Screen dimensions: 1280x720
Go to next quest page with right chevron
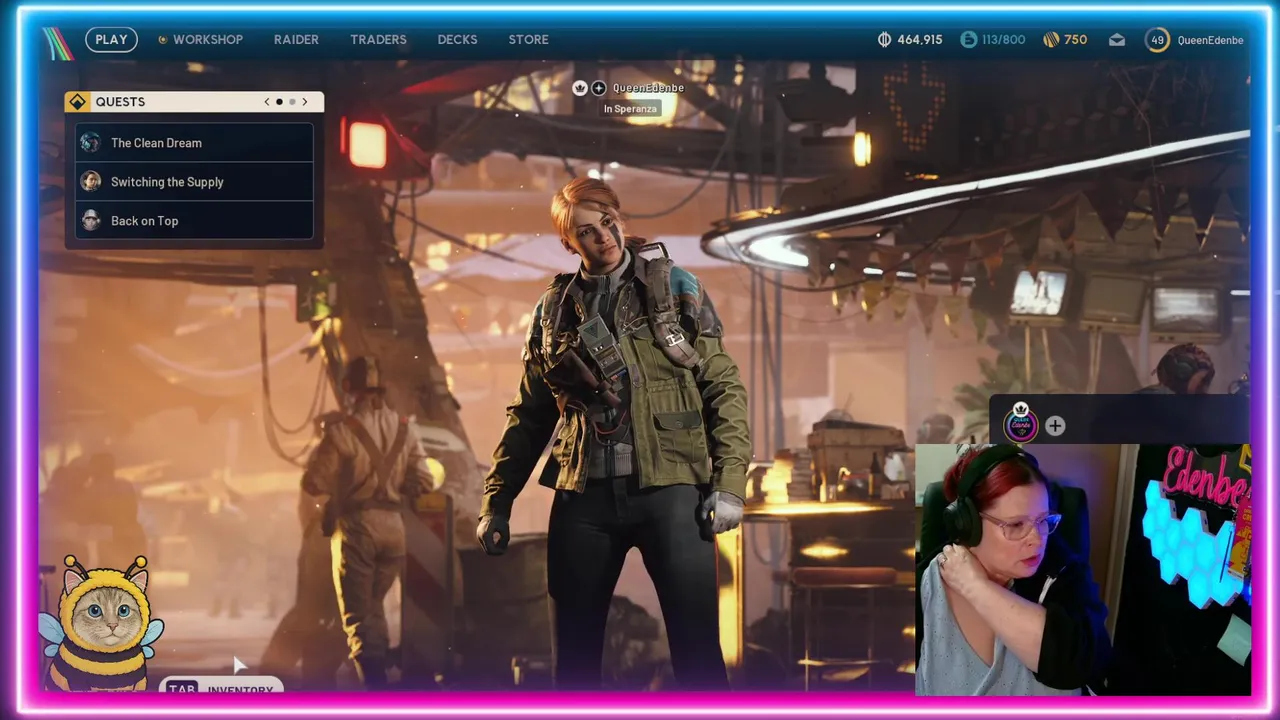(x=305, y=102)
